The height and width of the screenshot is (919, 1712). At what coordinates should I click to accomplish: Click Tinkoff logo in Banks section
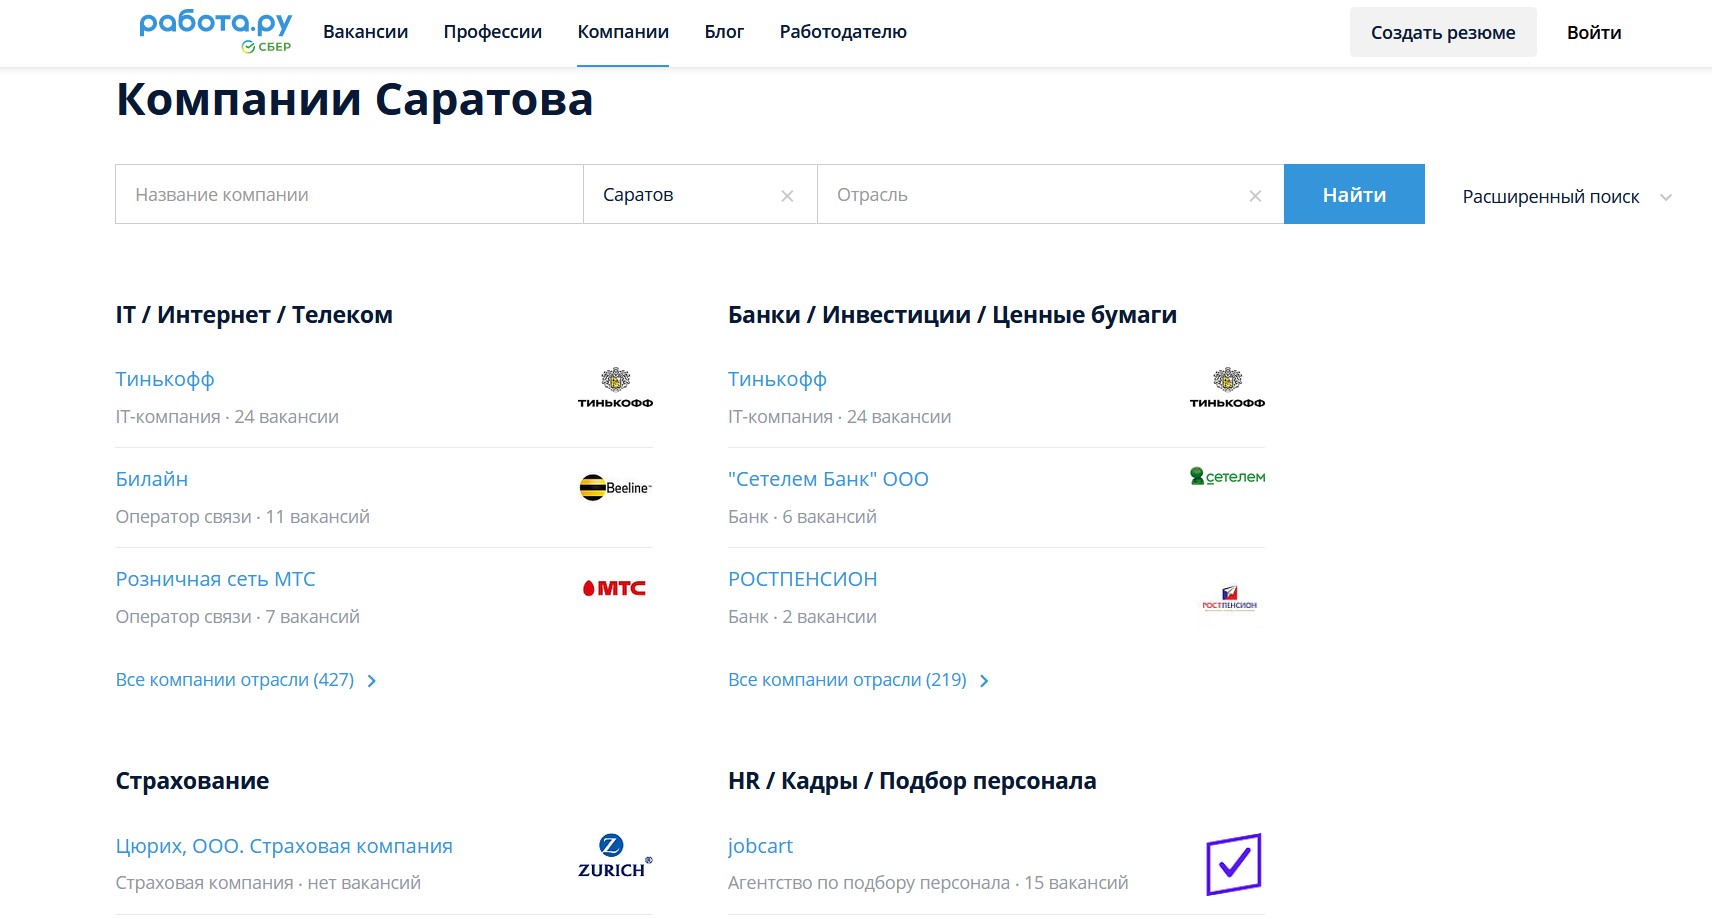coord(1227,388)
